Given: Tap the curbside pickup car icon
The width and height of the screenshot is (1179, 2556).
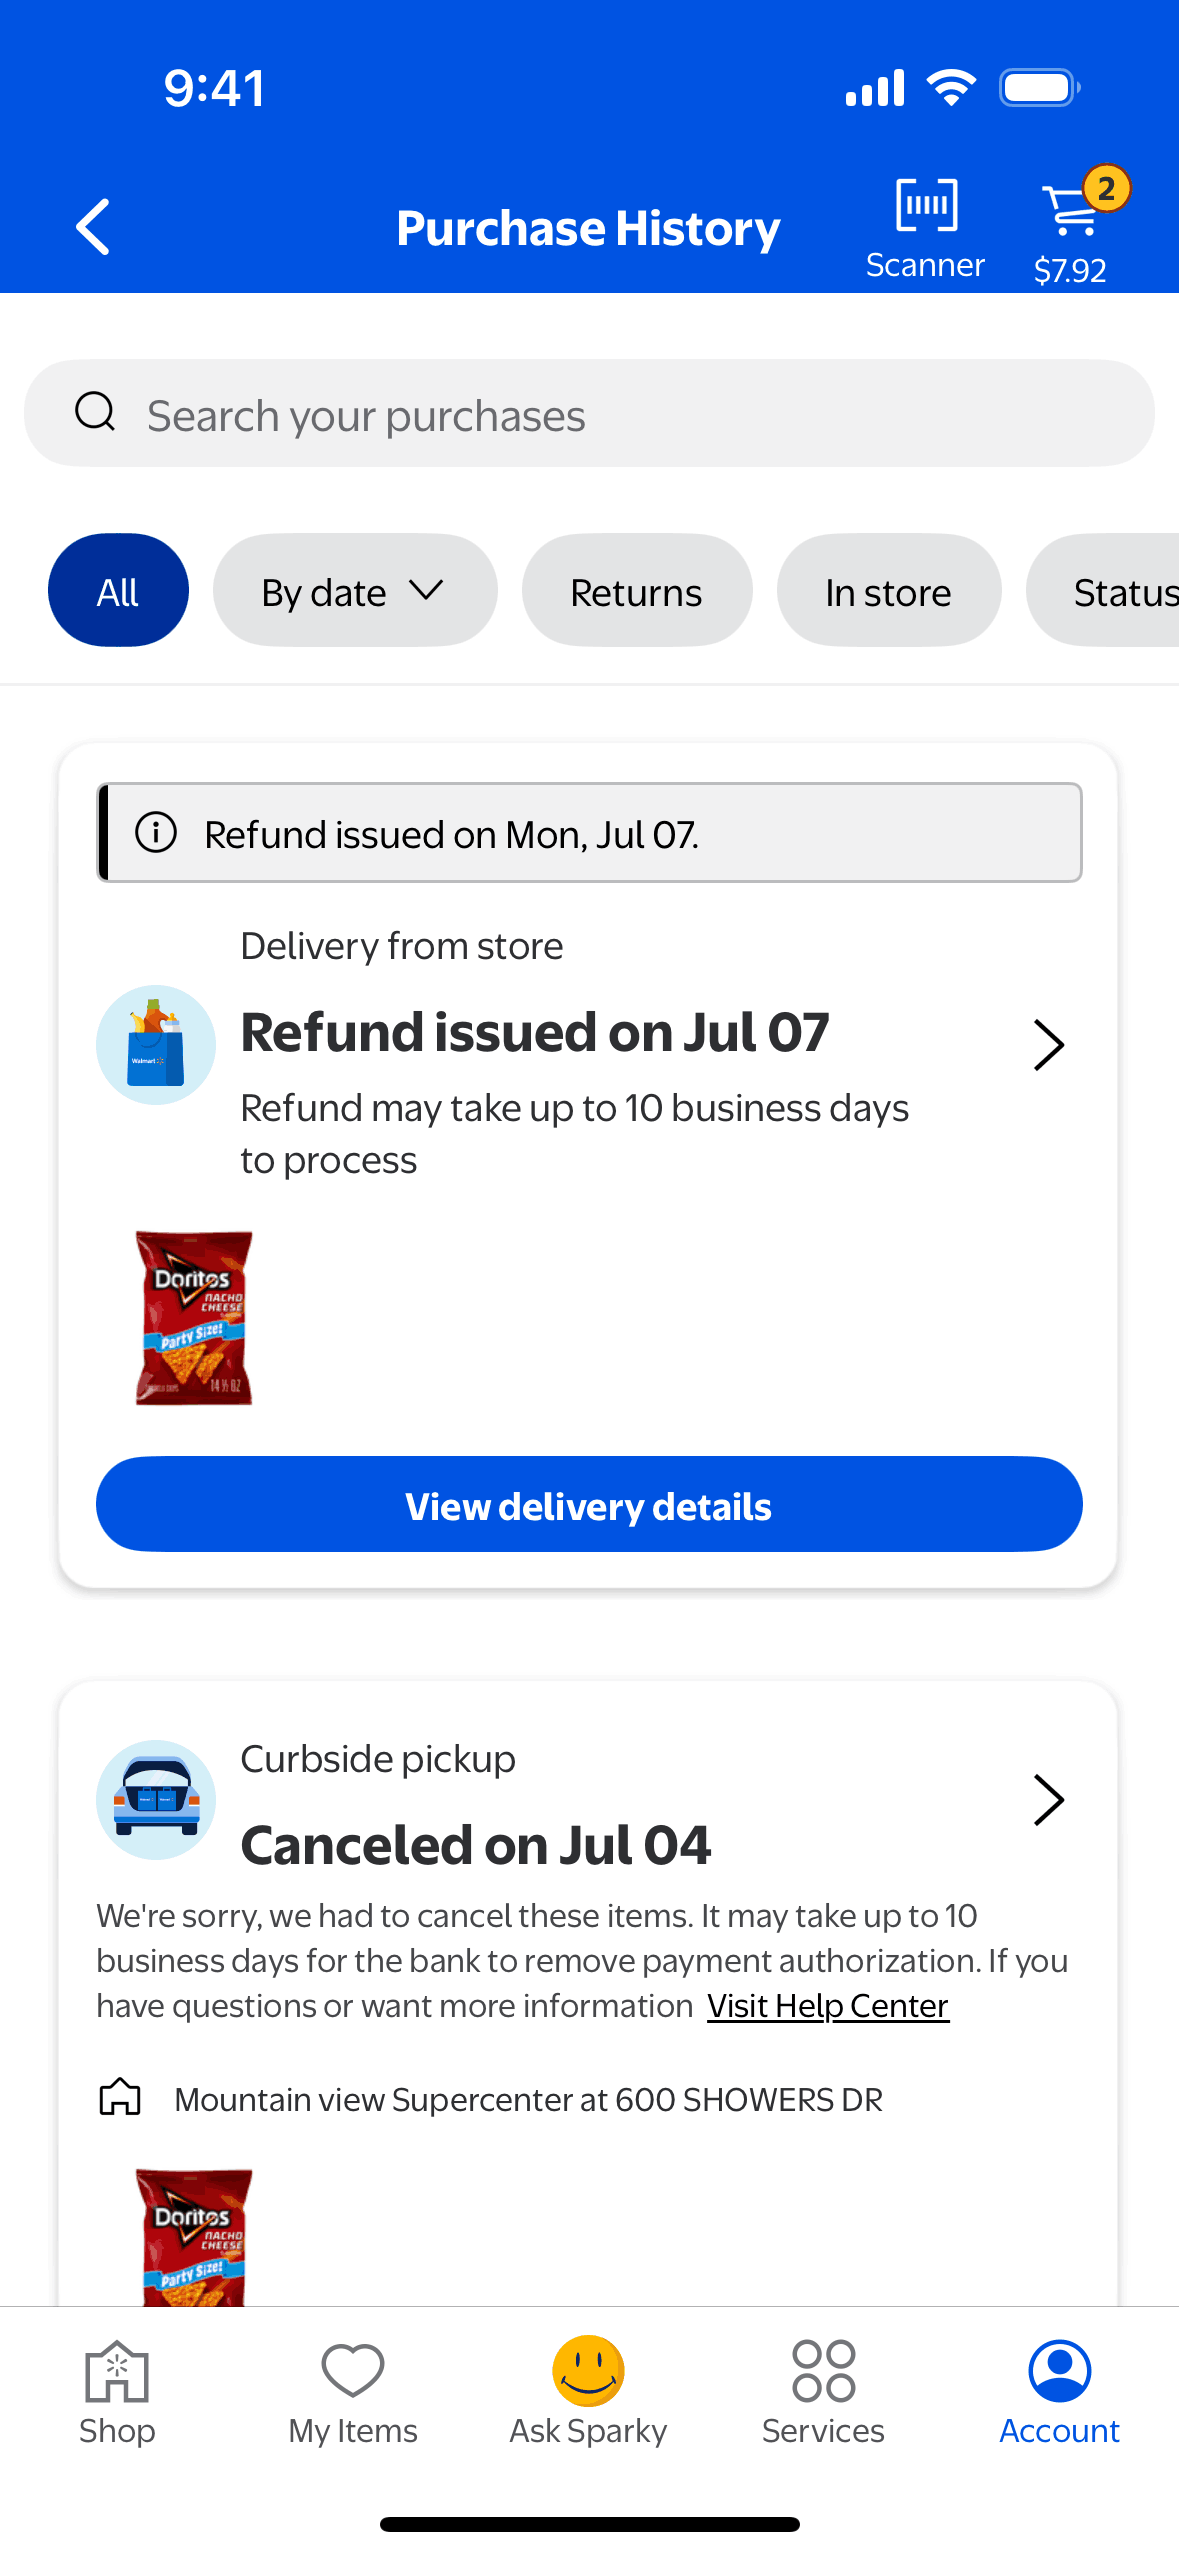Looking at the screenshot, I should [156, 1799].
